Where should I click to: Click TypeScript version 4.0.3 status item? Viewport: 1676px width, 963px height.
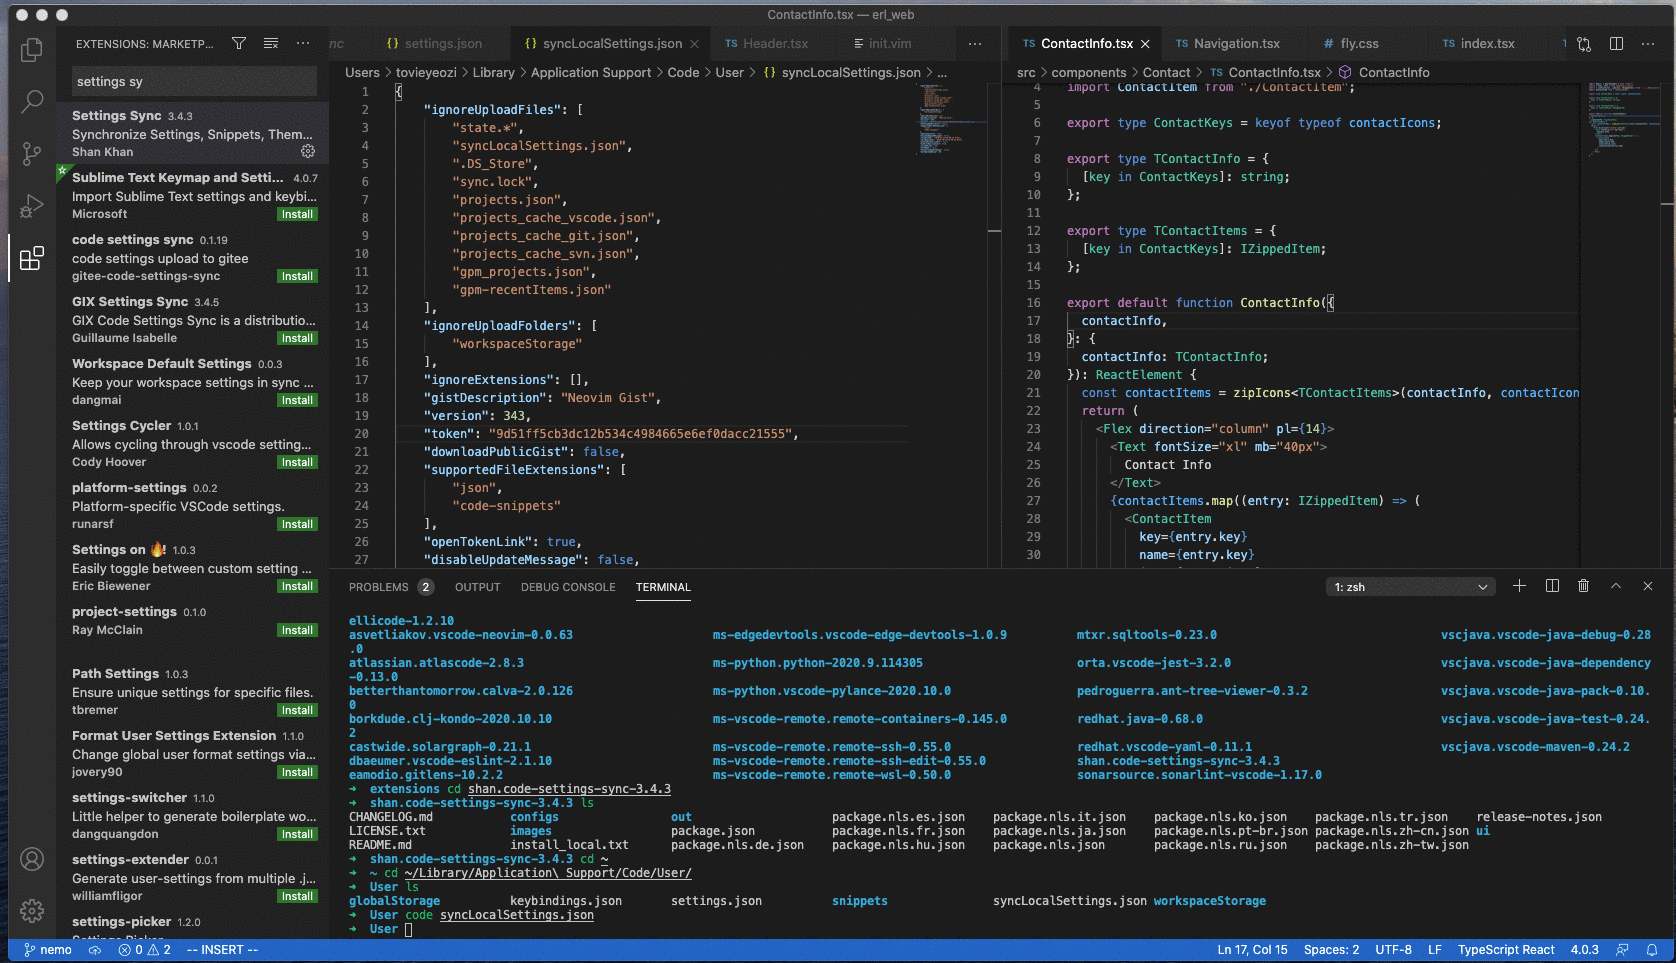tap(1584, 950)
